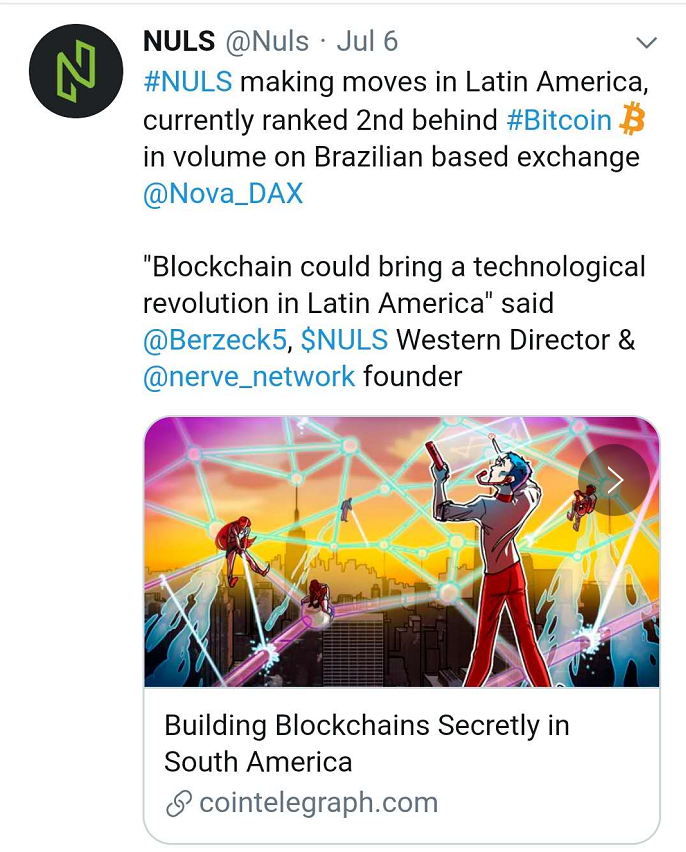
Task: Open the blockchain illustration preview image
Action: [x=402, y=552]
